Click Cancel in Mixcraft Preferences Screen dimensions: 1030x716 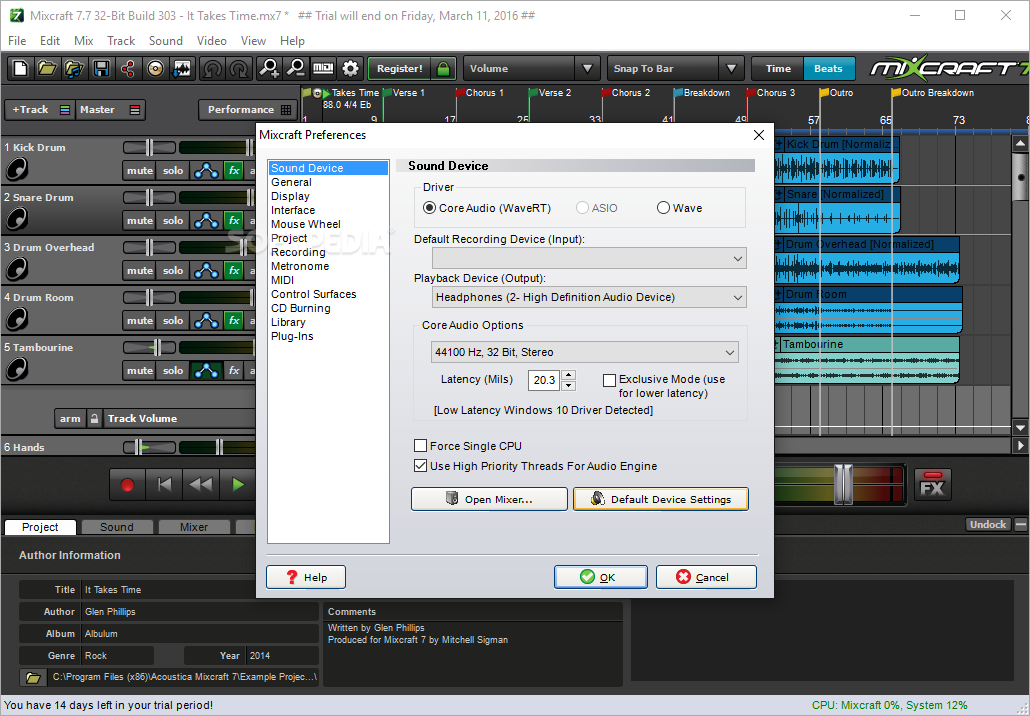(706, 577)
